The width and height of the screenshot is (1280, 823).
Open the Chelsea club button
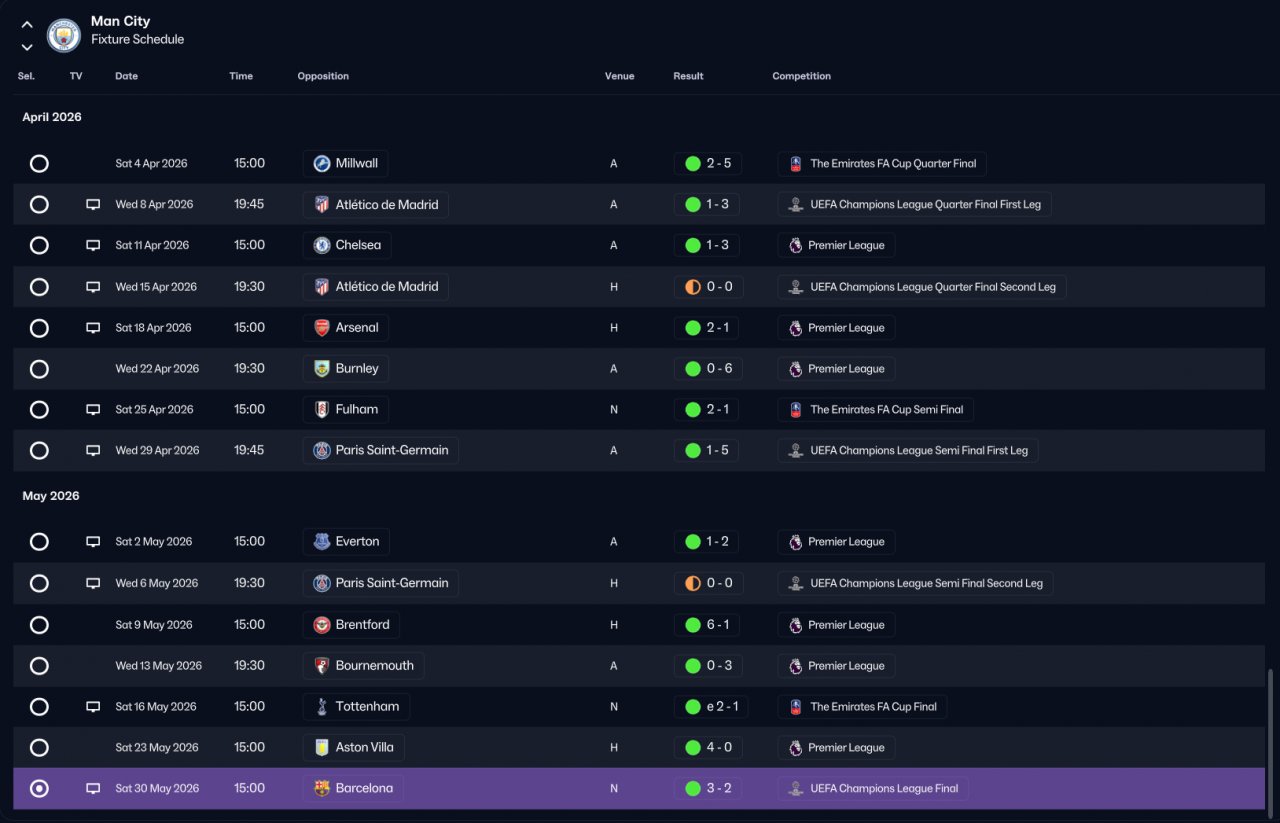(348, 245)
